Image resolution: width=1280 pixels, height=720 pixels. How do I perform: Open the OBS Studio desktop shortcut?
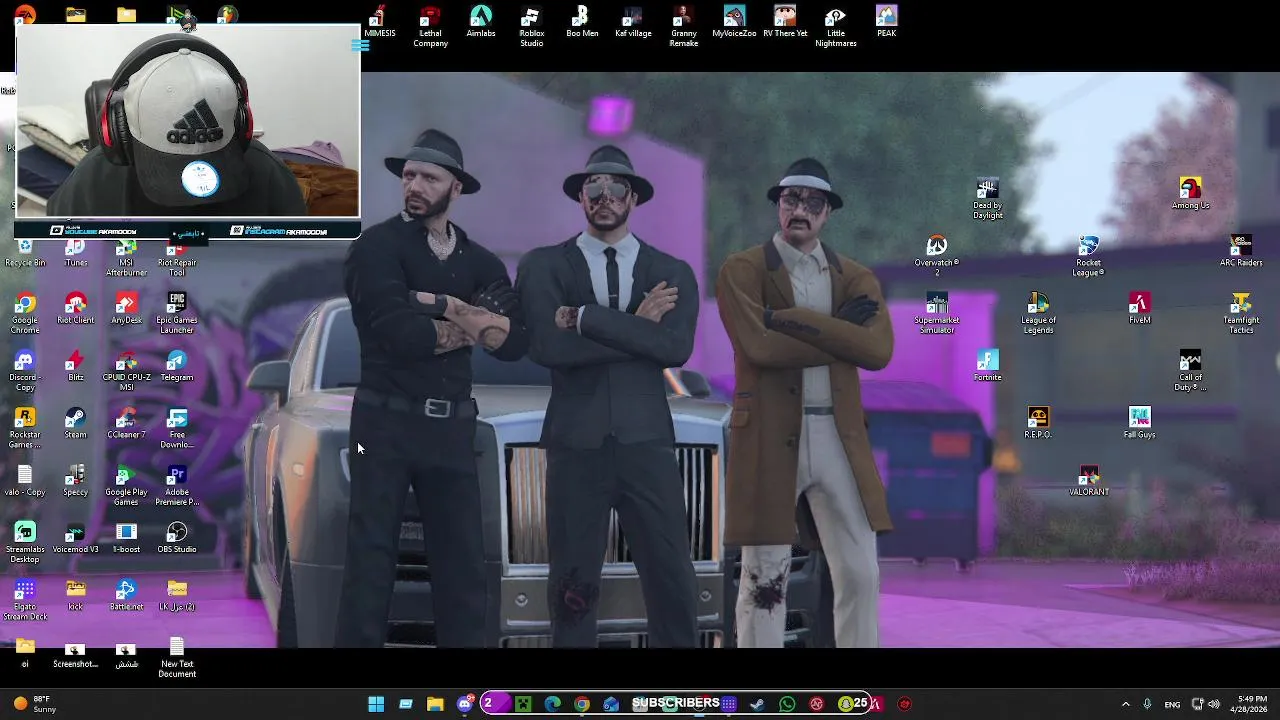click(177, 536)
